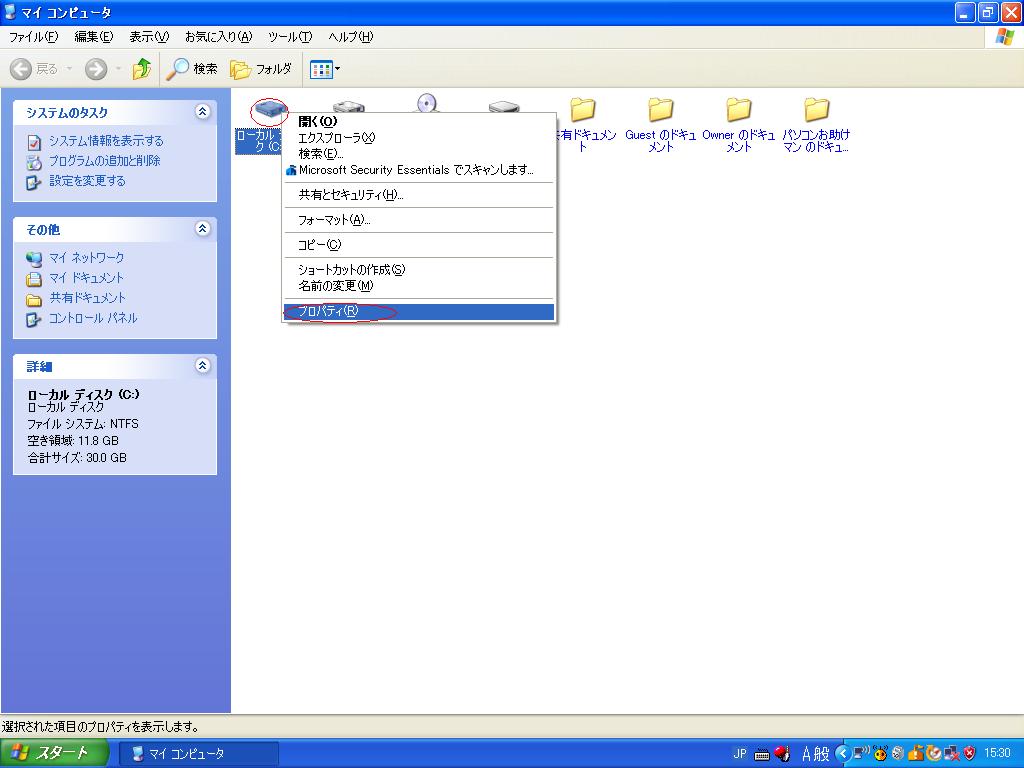Choose 開く(O) in context menu

(419, 121)
